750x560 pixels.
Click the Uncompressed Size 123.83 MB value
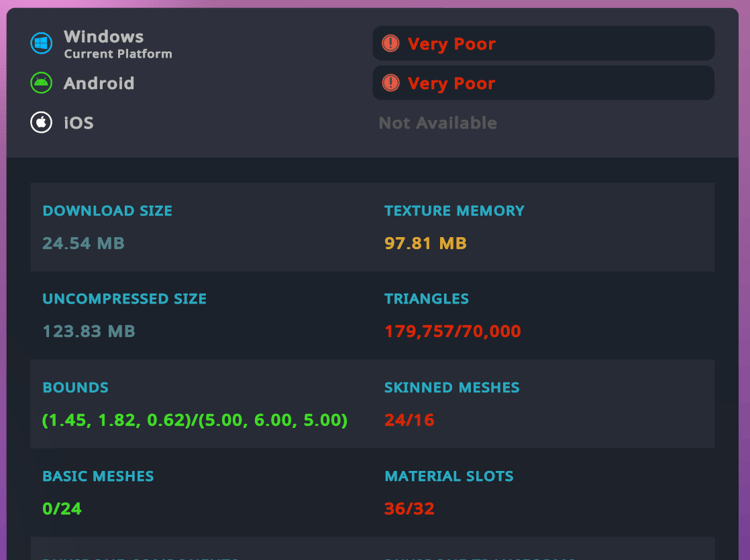89,331
